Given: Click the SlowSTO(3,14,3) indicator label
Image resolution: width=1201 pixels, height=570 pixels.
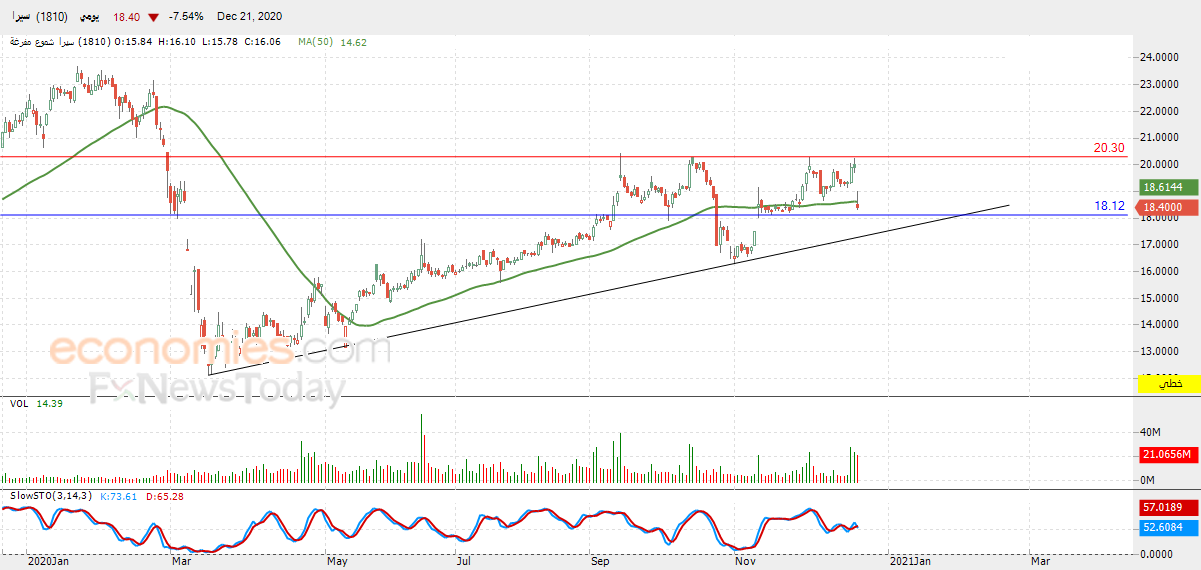Looking at the screenshot, I should pyautogui.click(x=51, y=496).
